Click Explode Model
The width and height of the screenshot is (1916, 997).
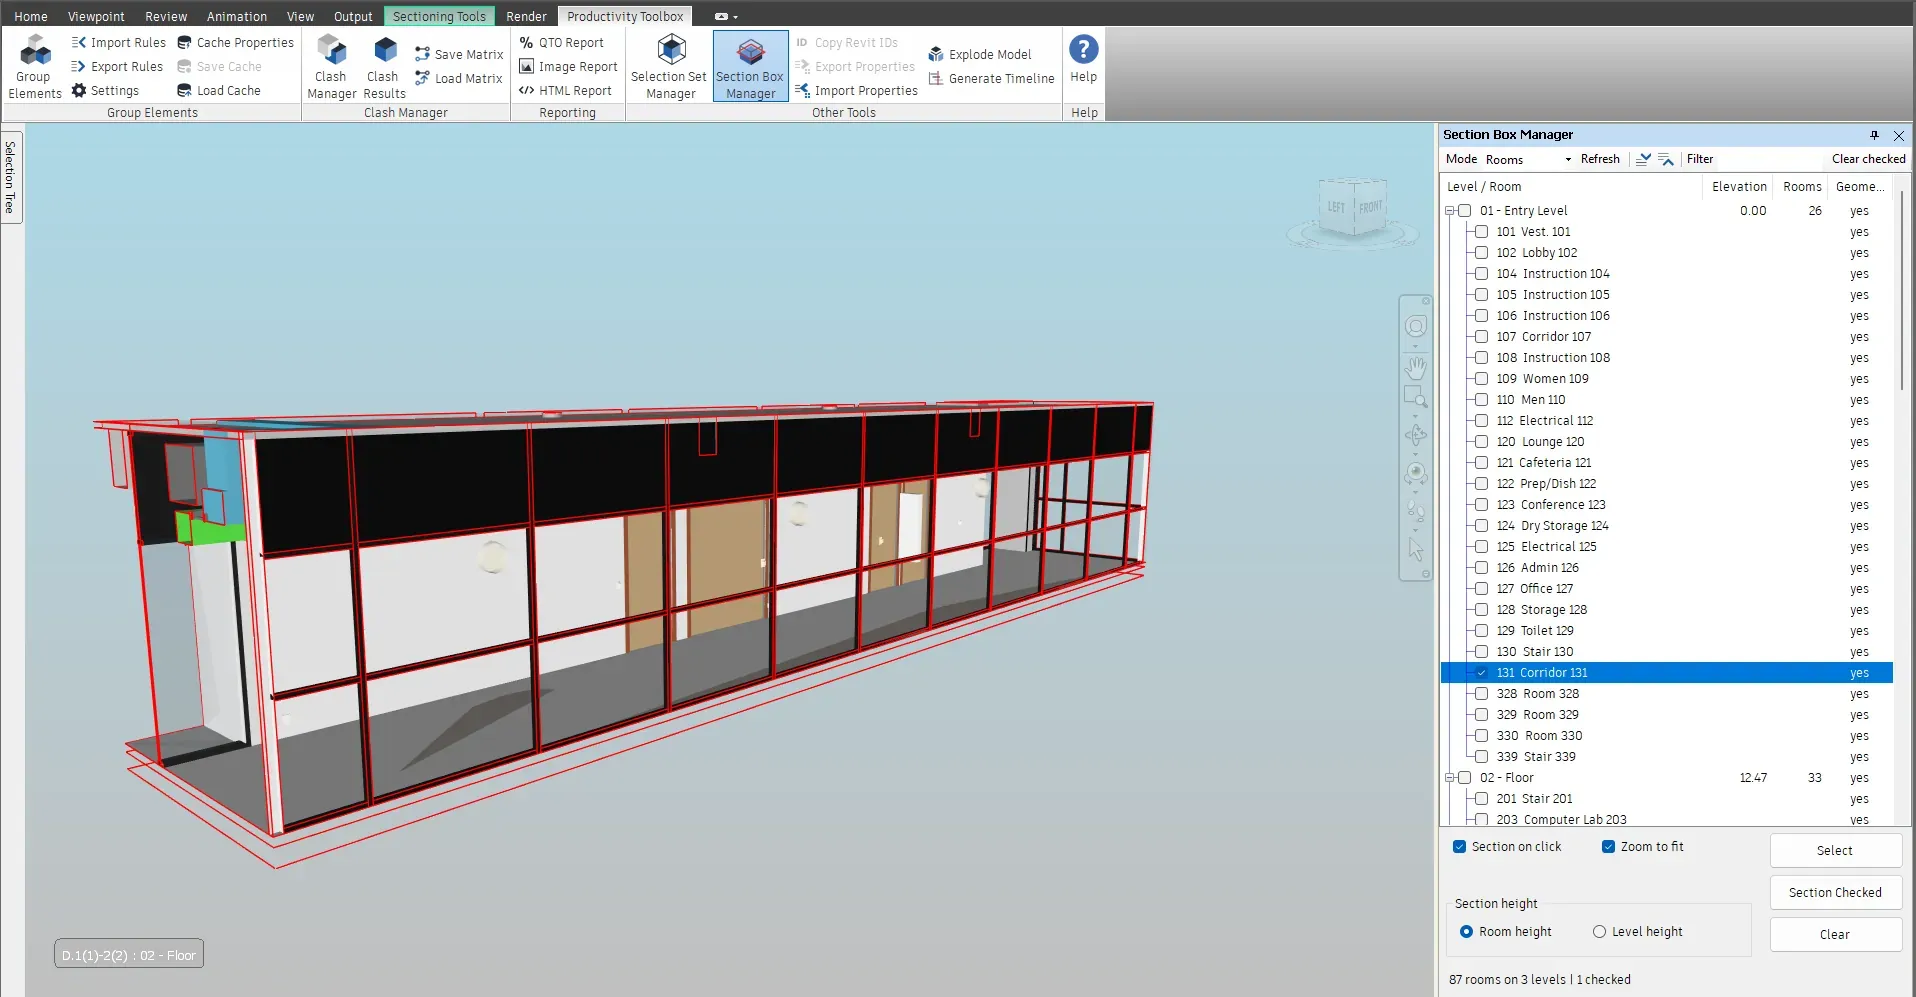[979, 54]
